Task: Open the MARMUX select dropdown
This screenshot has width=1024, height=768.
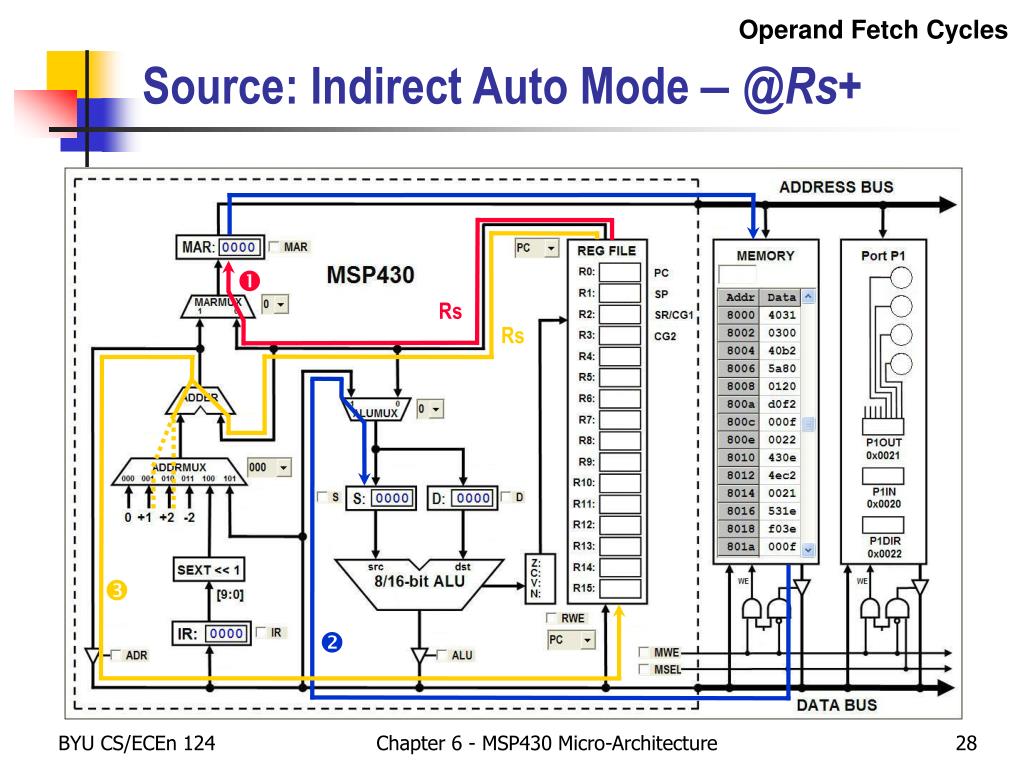Action: pyautogui.click(x=275, y=304)
